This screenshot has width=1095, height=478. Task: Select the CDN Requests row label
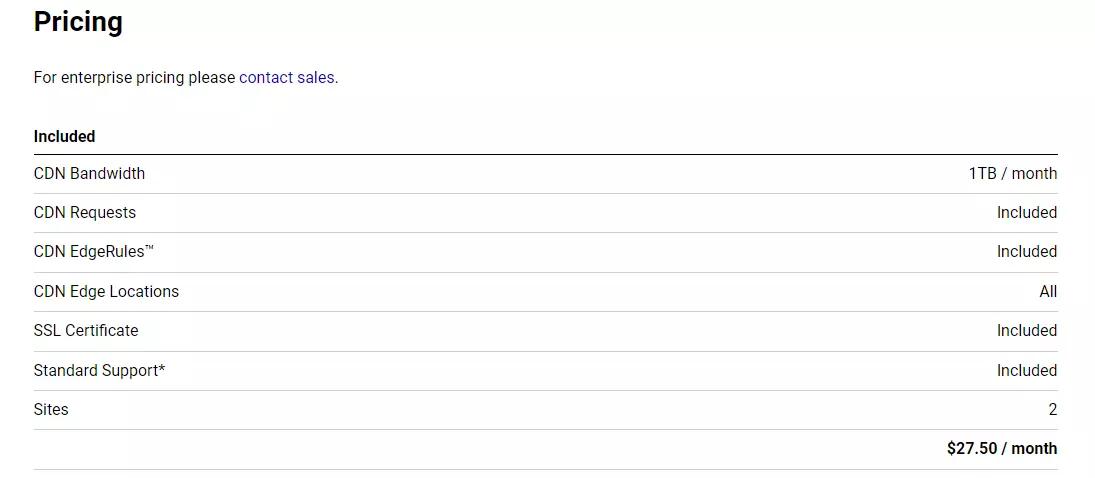tap(84, 212)
